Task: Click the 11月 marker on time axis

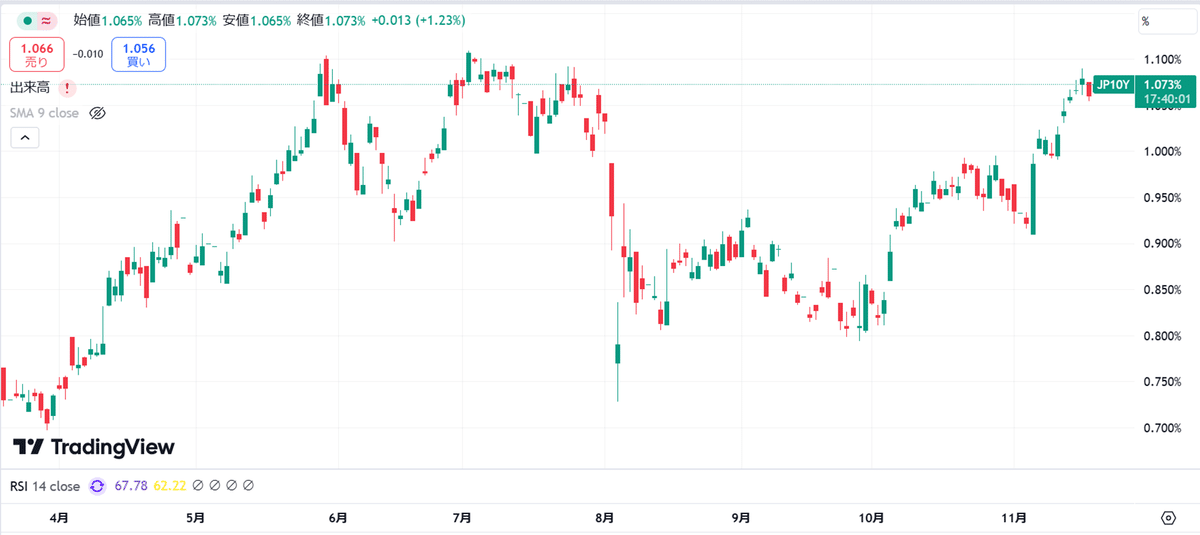Action: pyautogui.click(x=1014, y=518)
